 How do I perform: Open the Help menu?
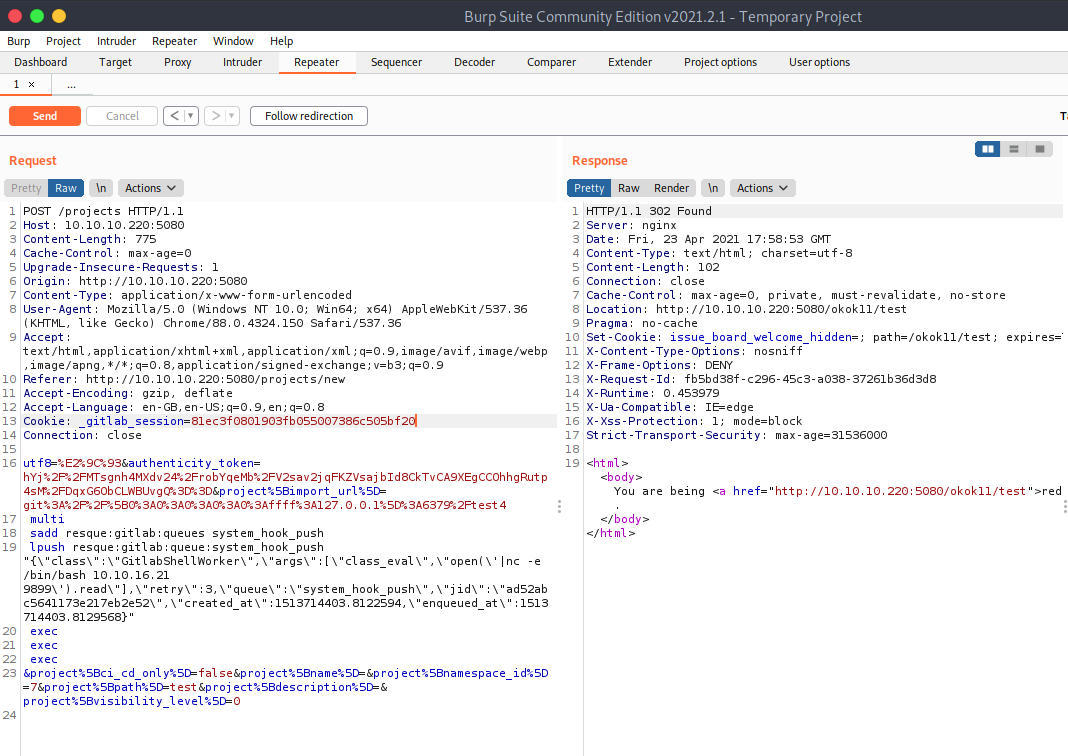pyautogui.click(x=281, y=41)
